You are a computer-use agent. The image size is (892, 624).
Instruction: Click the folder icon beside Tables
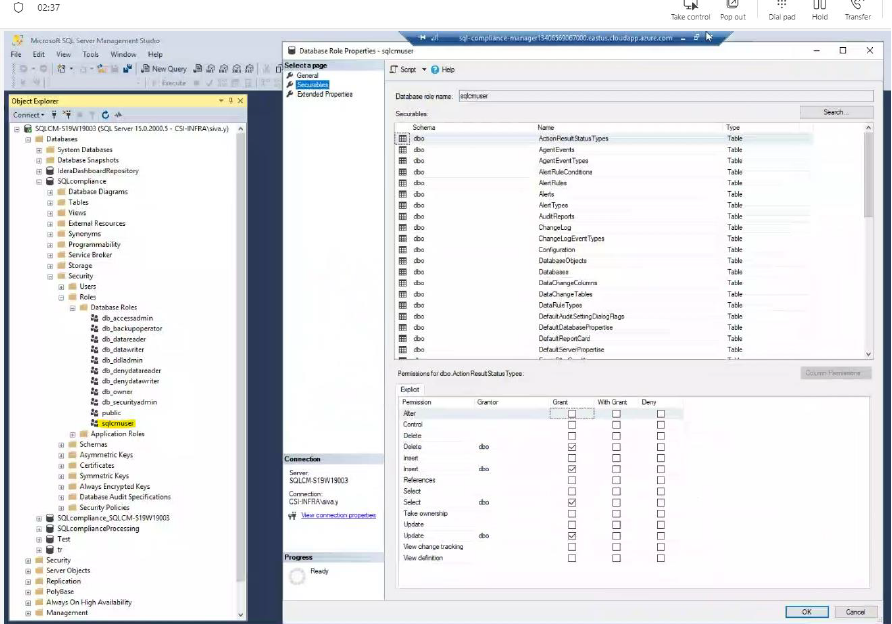click(61, 203)
